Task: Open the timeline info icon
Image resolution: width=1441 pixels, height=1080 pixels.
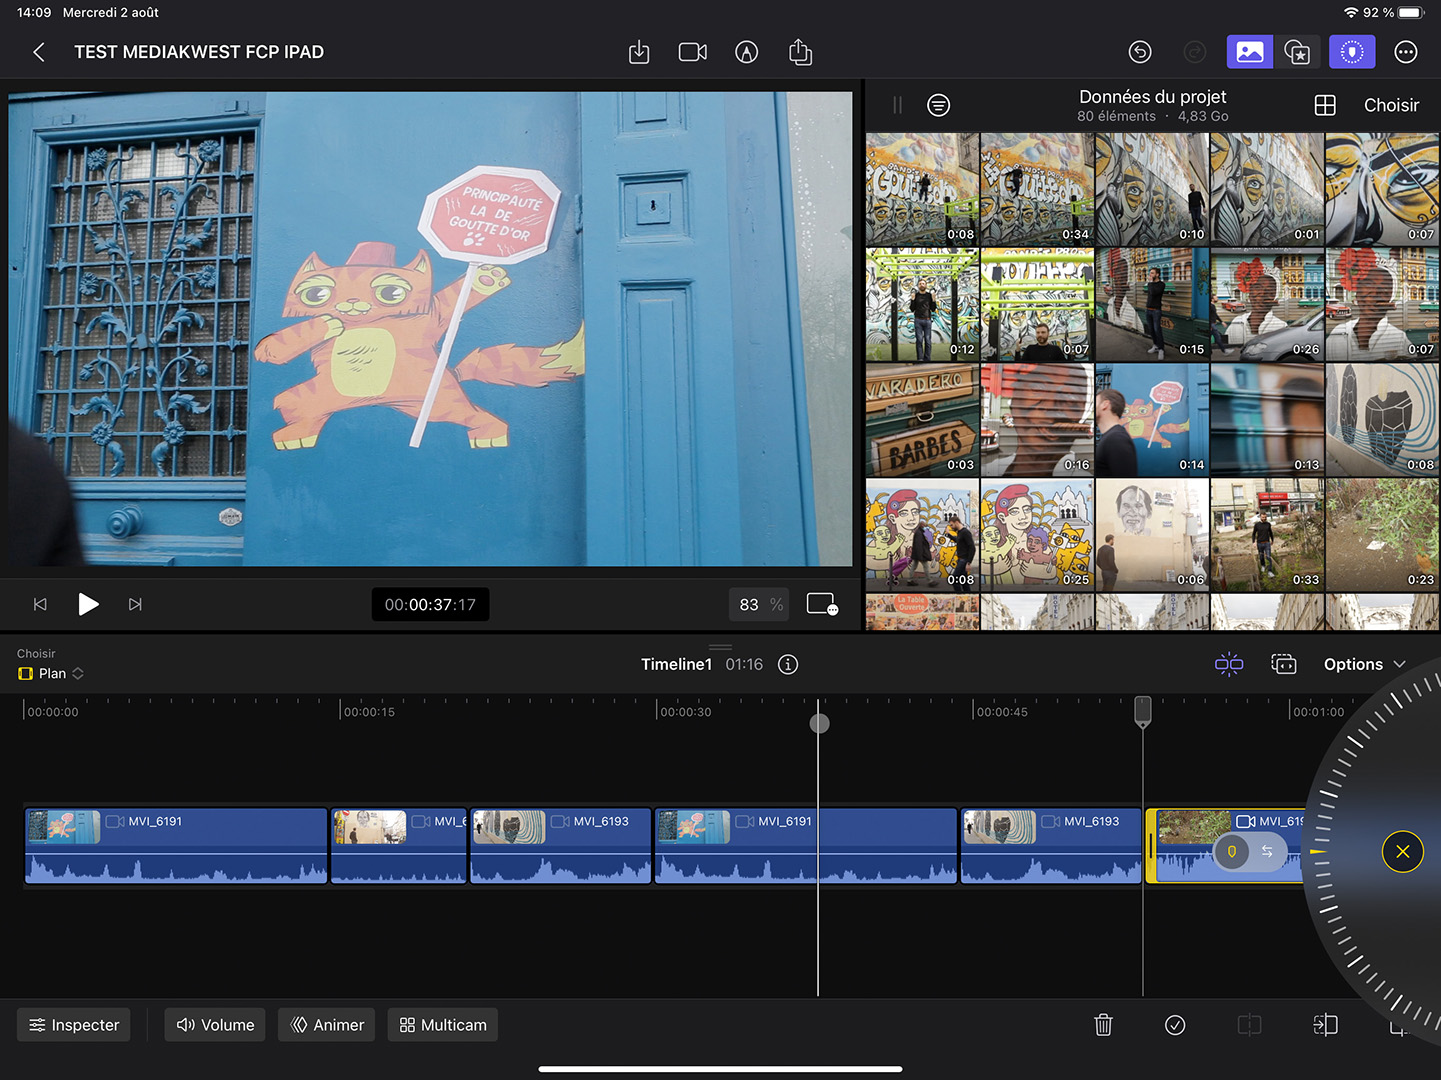Action: click(788, 665)
